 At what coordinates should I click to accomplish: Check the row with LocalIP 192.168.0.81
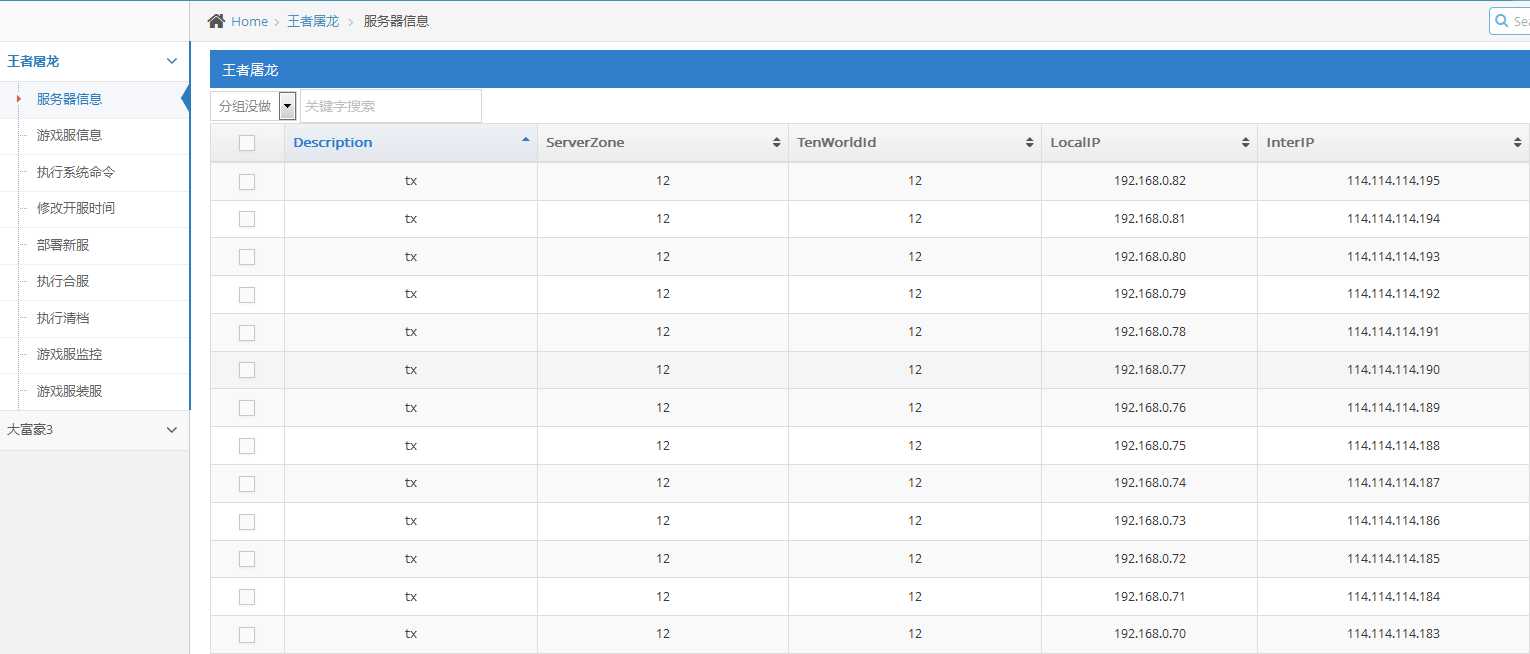click(247, 219)
